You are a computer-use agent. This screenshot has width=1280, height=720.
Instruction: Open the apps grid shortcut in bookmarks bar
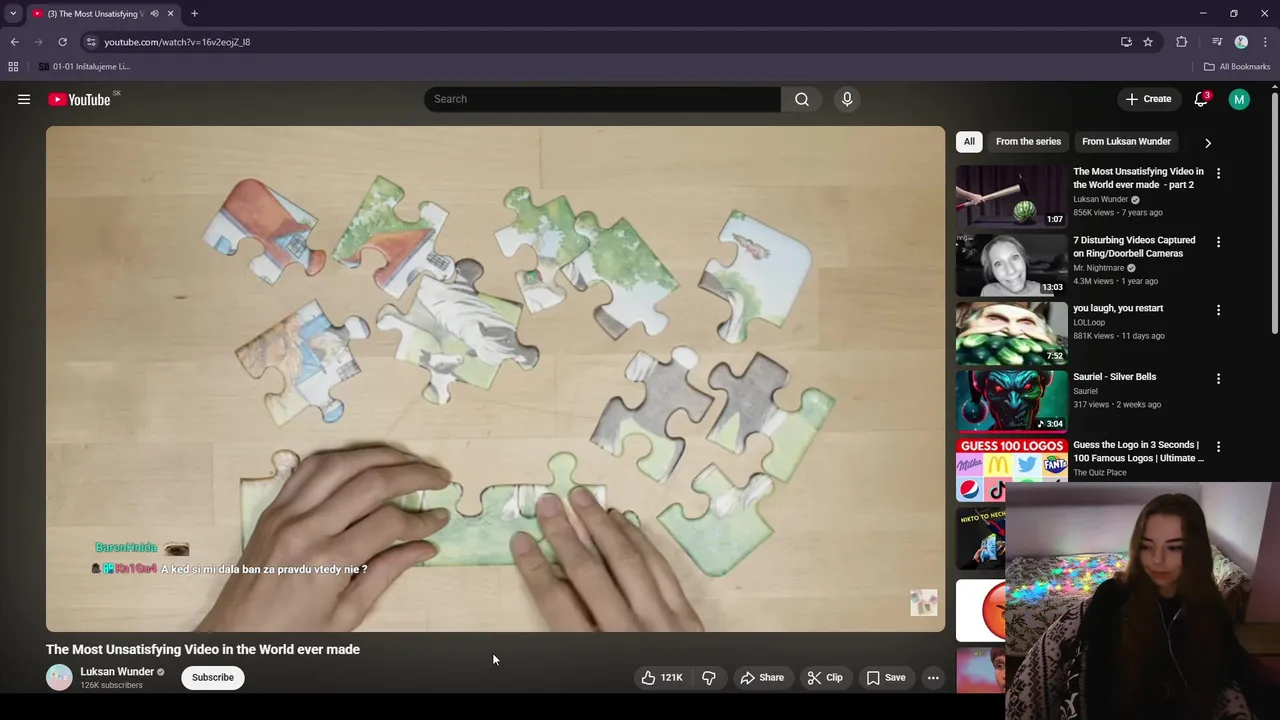[x=13, y=67]
